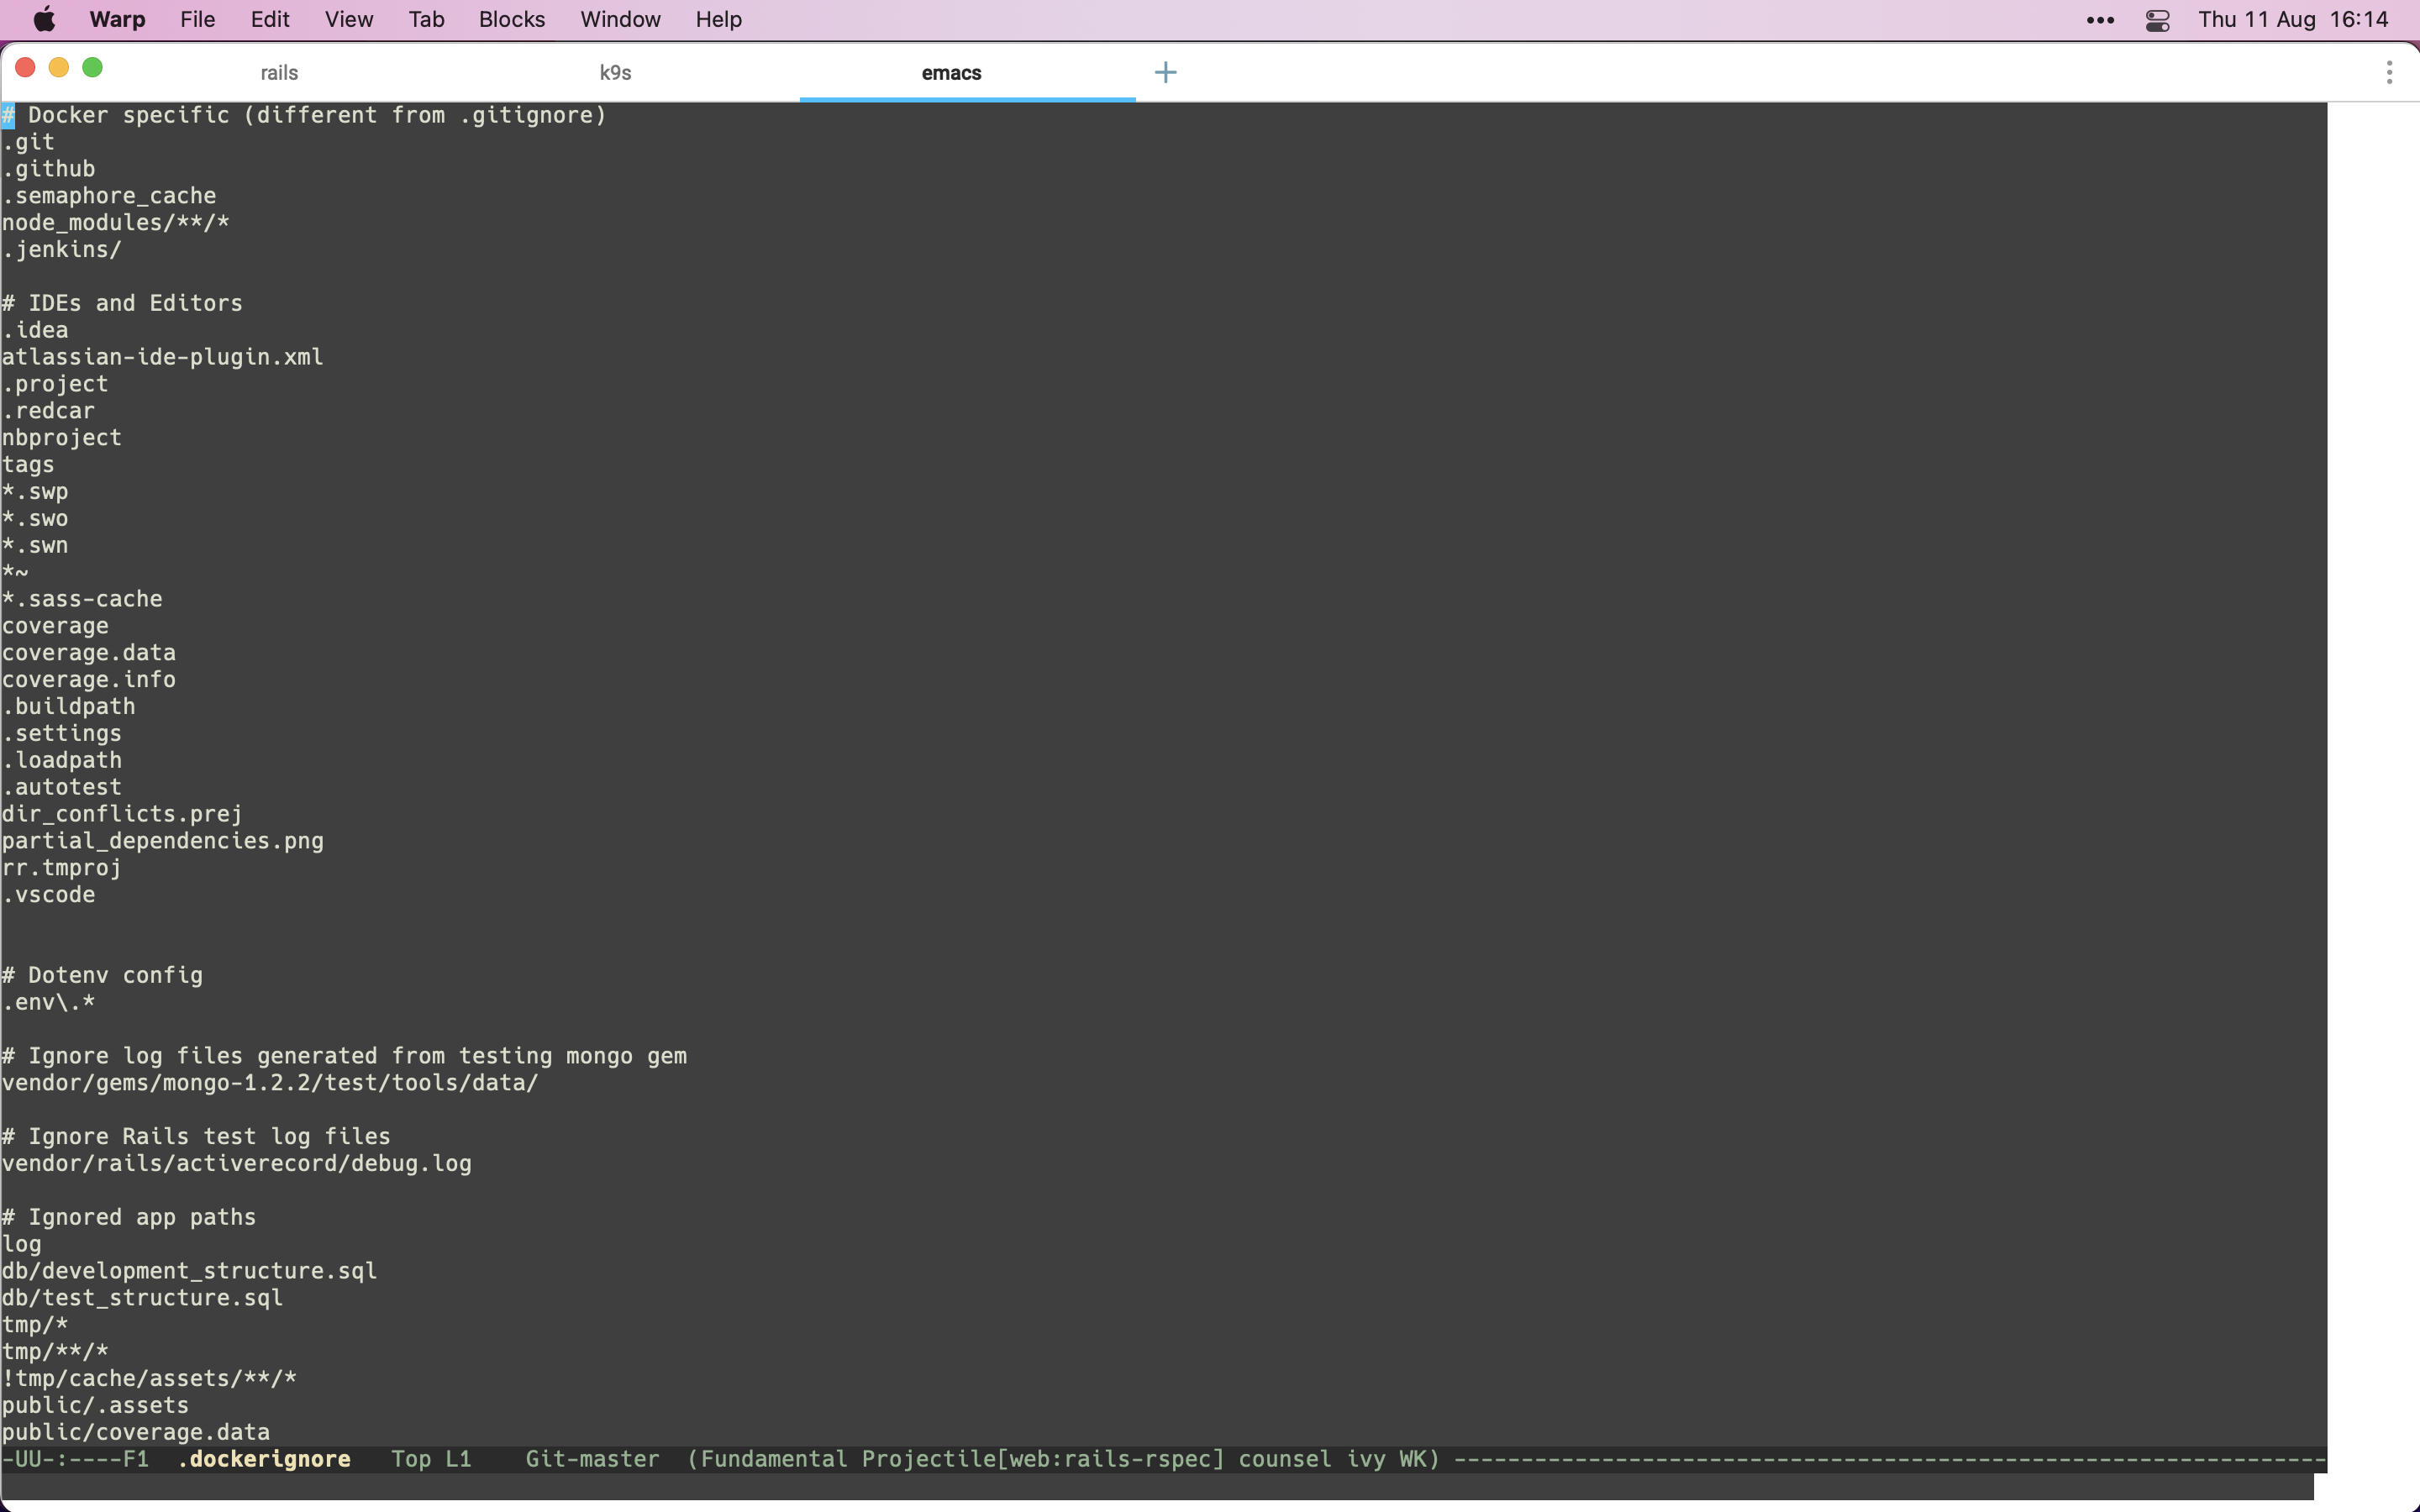Open the Help menu

718,19
